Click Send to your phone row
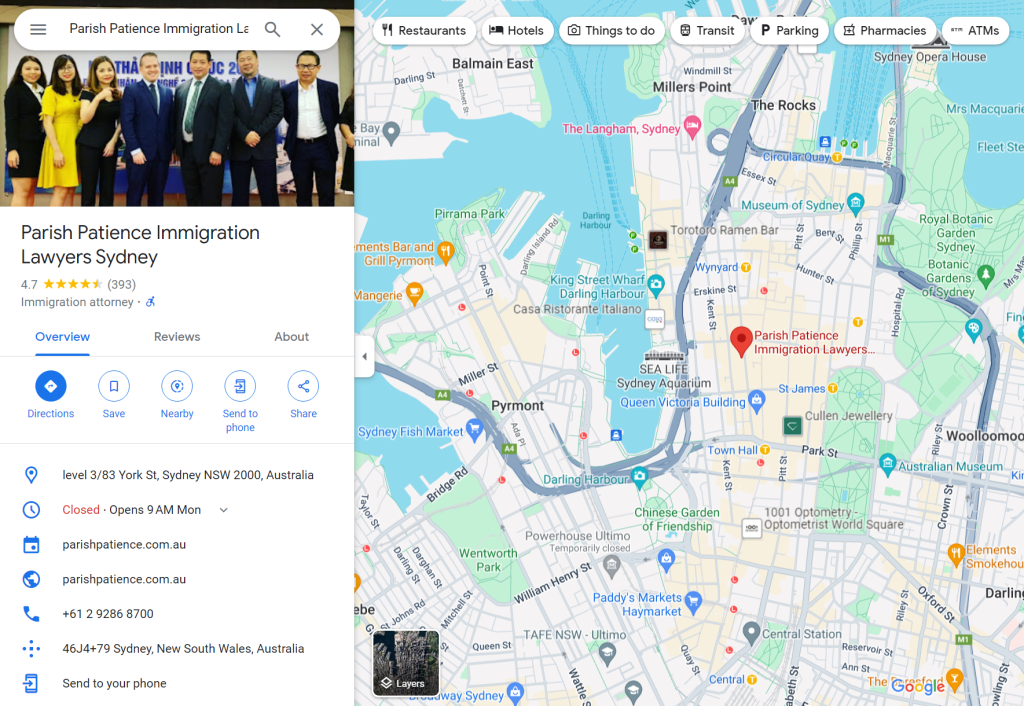 pos(177,683)
